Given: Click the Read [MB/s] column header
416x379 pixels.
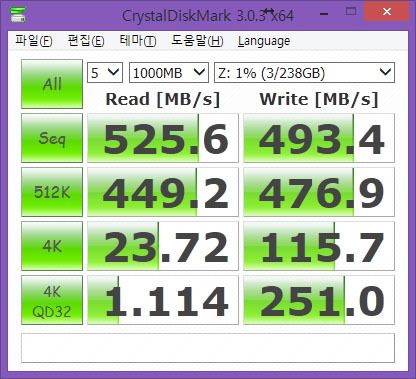Looking at the screenshot, I should click(163, 99).
